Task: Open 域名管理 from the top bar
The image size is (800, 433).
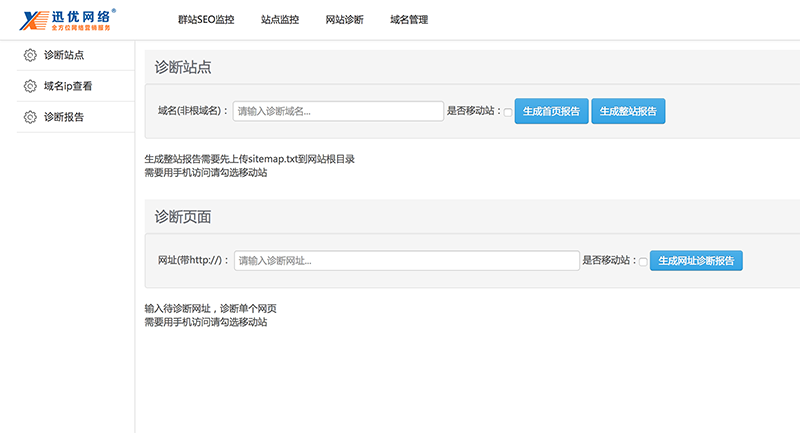Action: coord(409,19)
